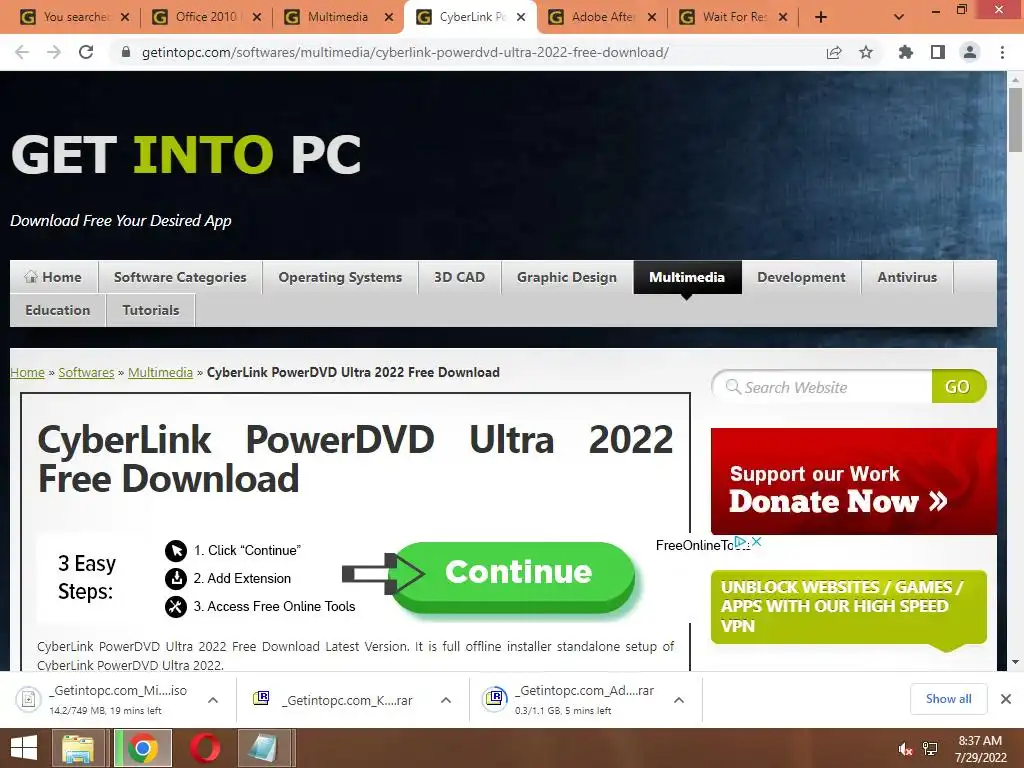
Task: Click the Unblock Websites VPN banner
Action: coord(848,608)
